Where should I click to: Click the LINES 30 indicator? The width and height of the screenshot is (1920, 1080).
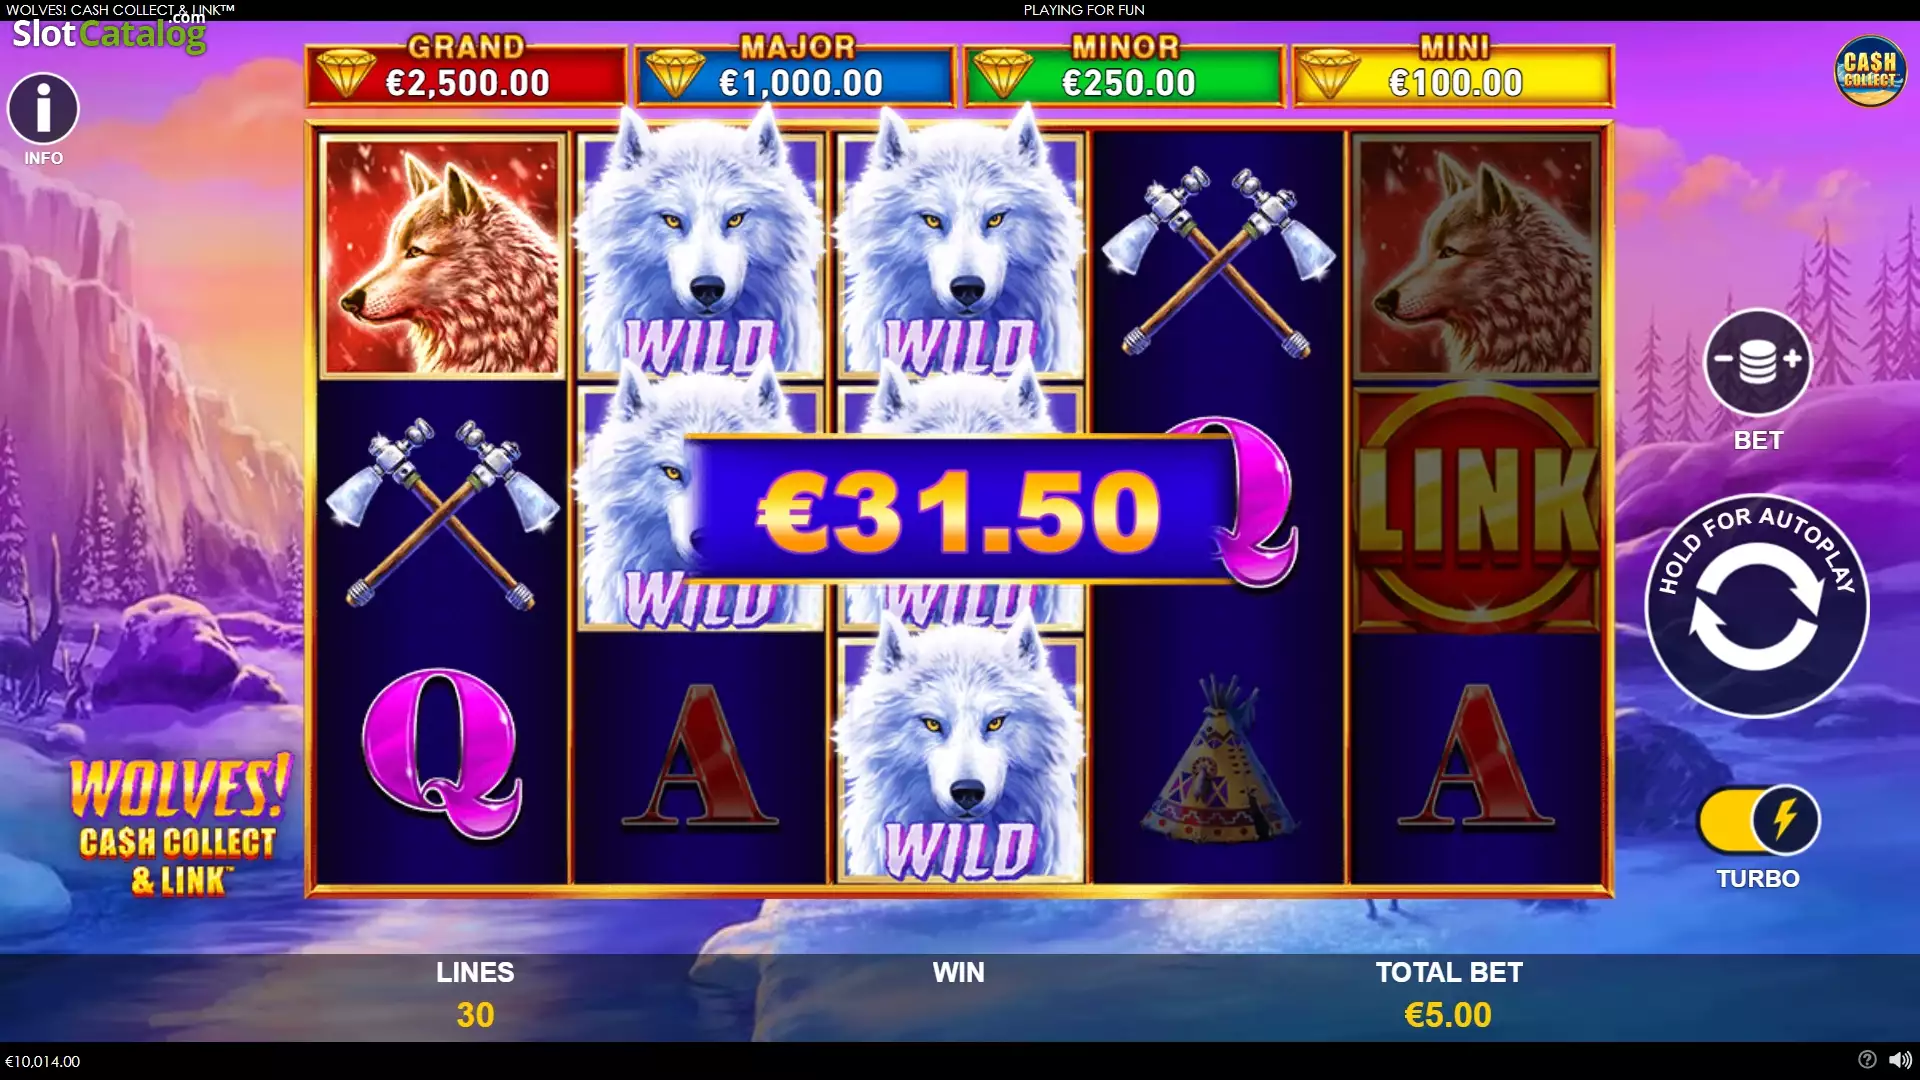pyautogui.click(x=475, y=994)
